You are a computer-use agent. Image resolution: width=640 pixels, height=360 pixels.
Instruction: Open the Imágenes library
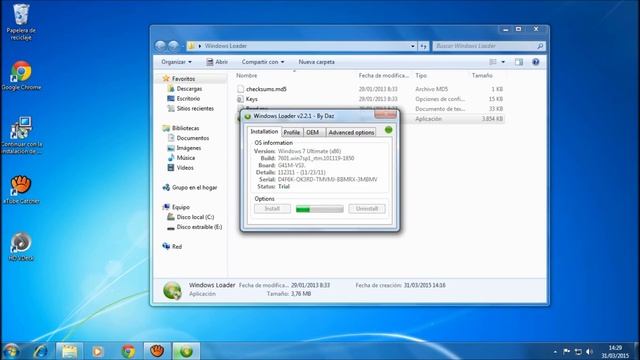coord(184,148)
